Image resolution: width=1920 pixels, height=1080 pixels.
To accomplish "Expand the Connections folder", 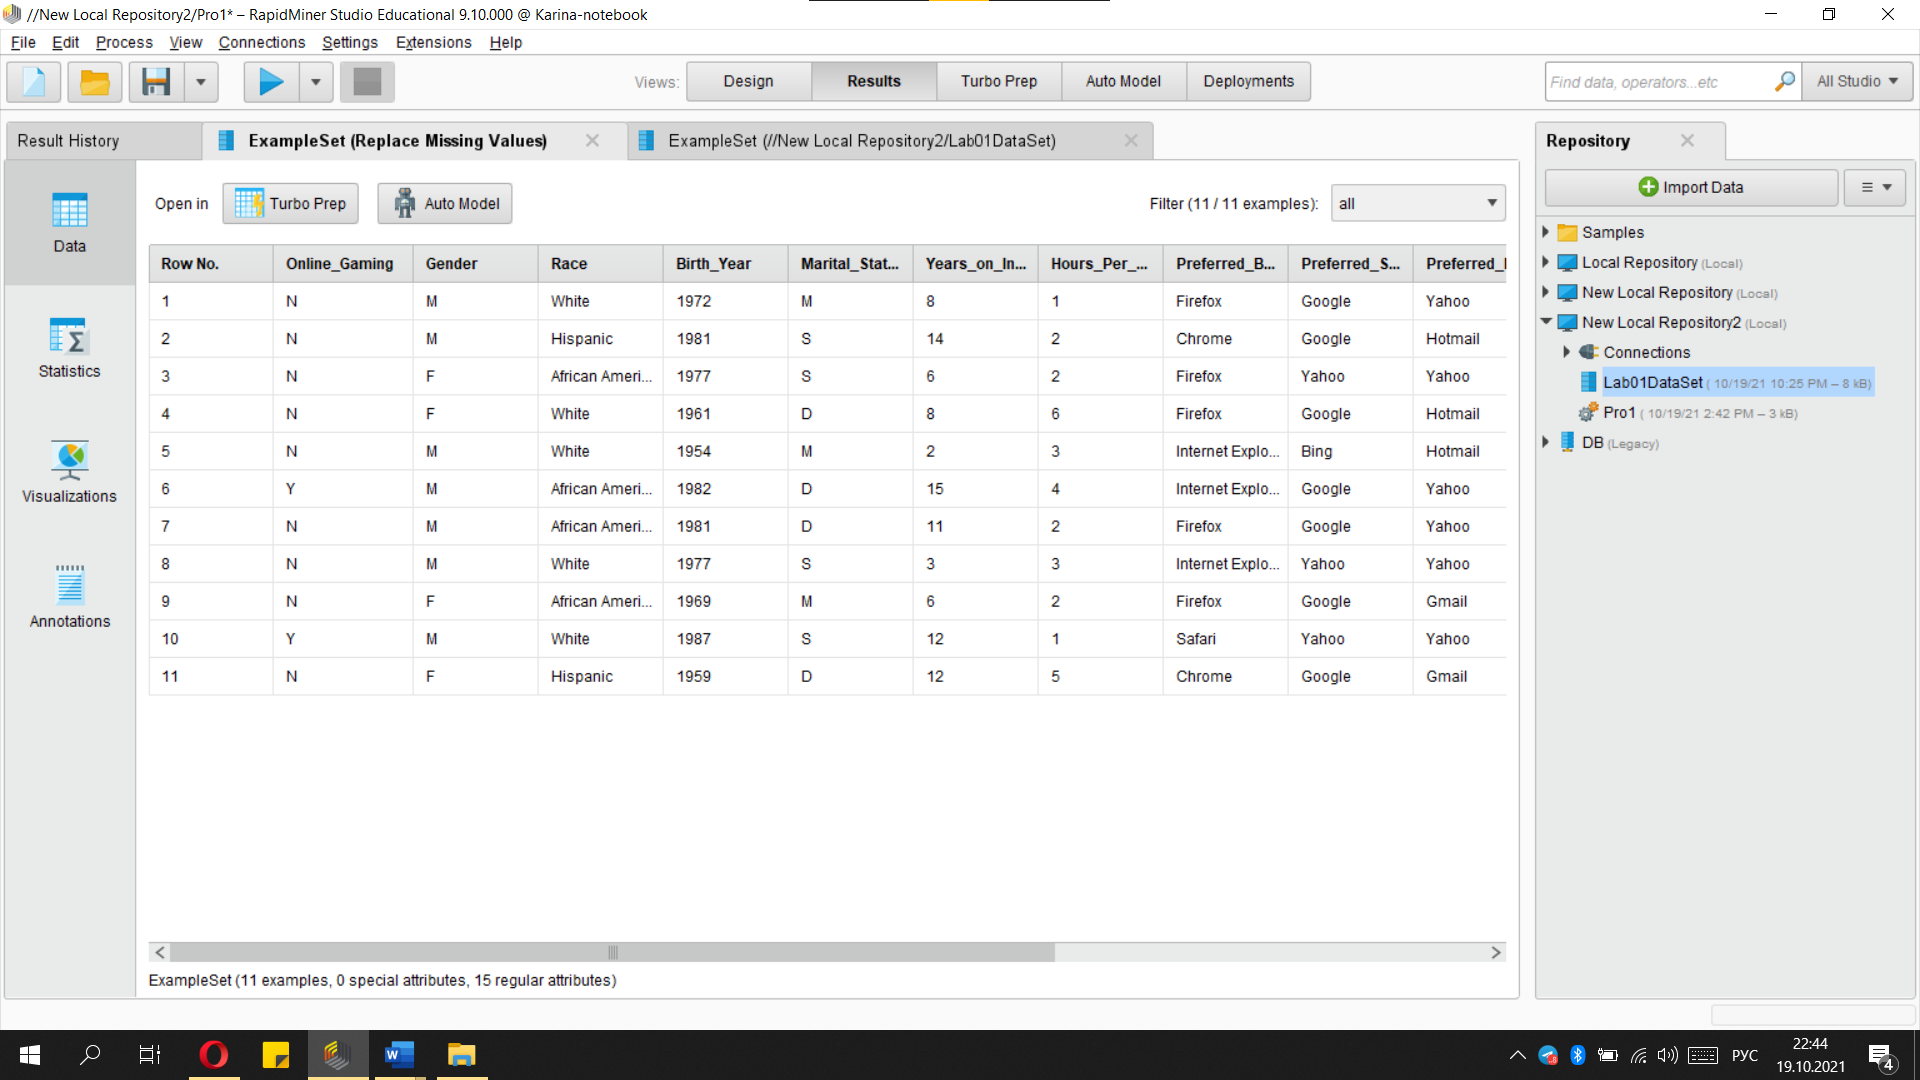I will tap(1567, 352).
